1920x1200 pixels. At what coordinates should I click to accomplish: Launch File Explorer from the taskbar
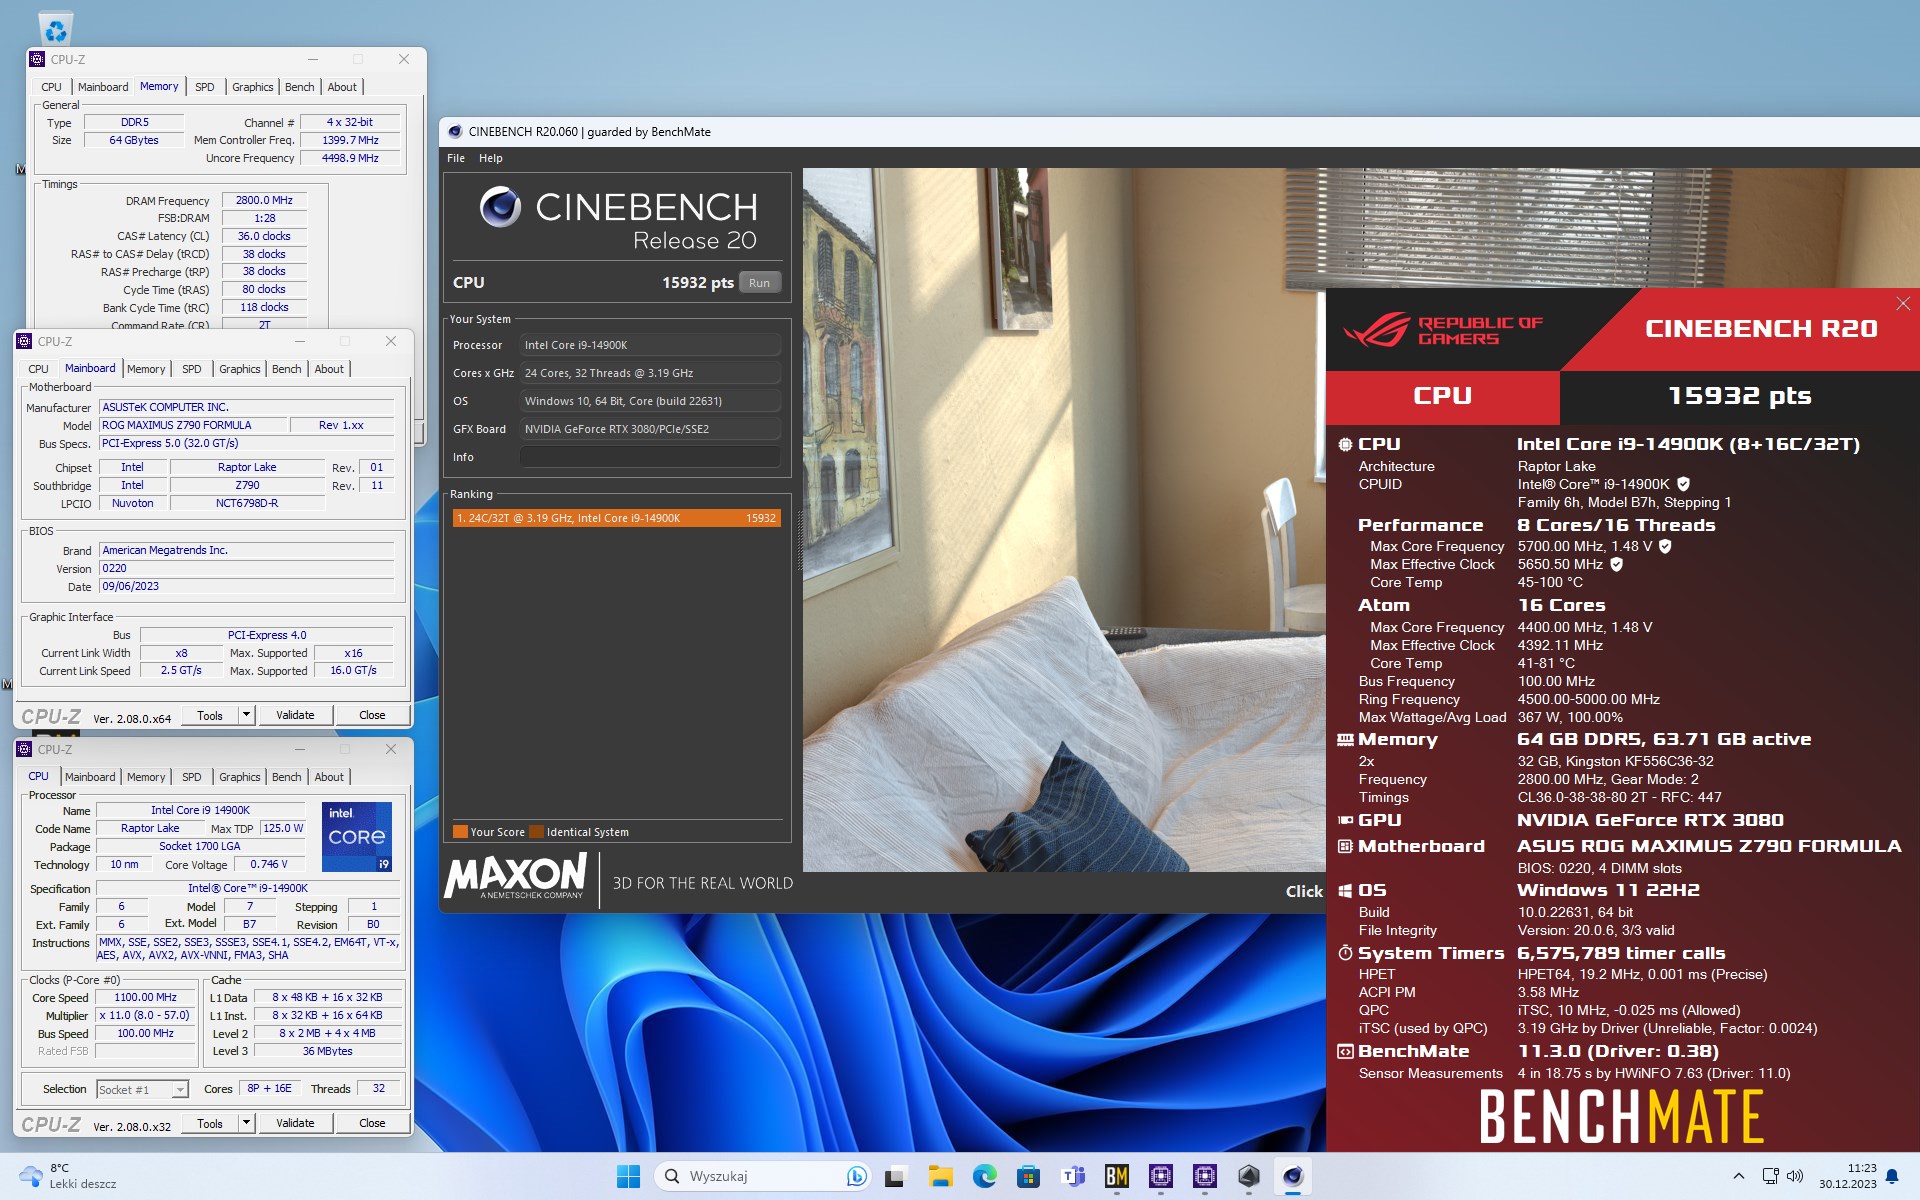[x=940, y=1176]
